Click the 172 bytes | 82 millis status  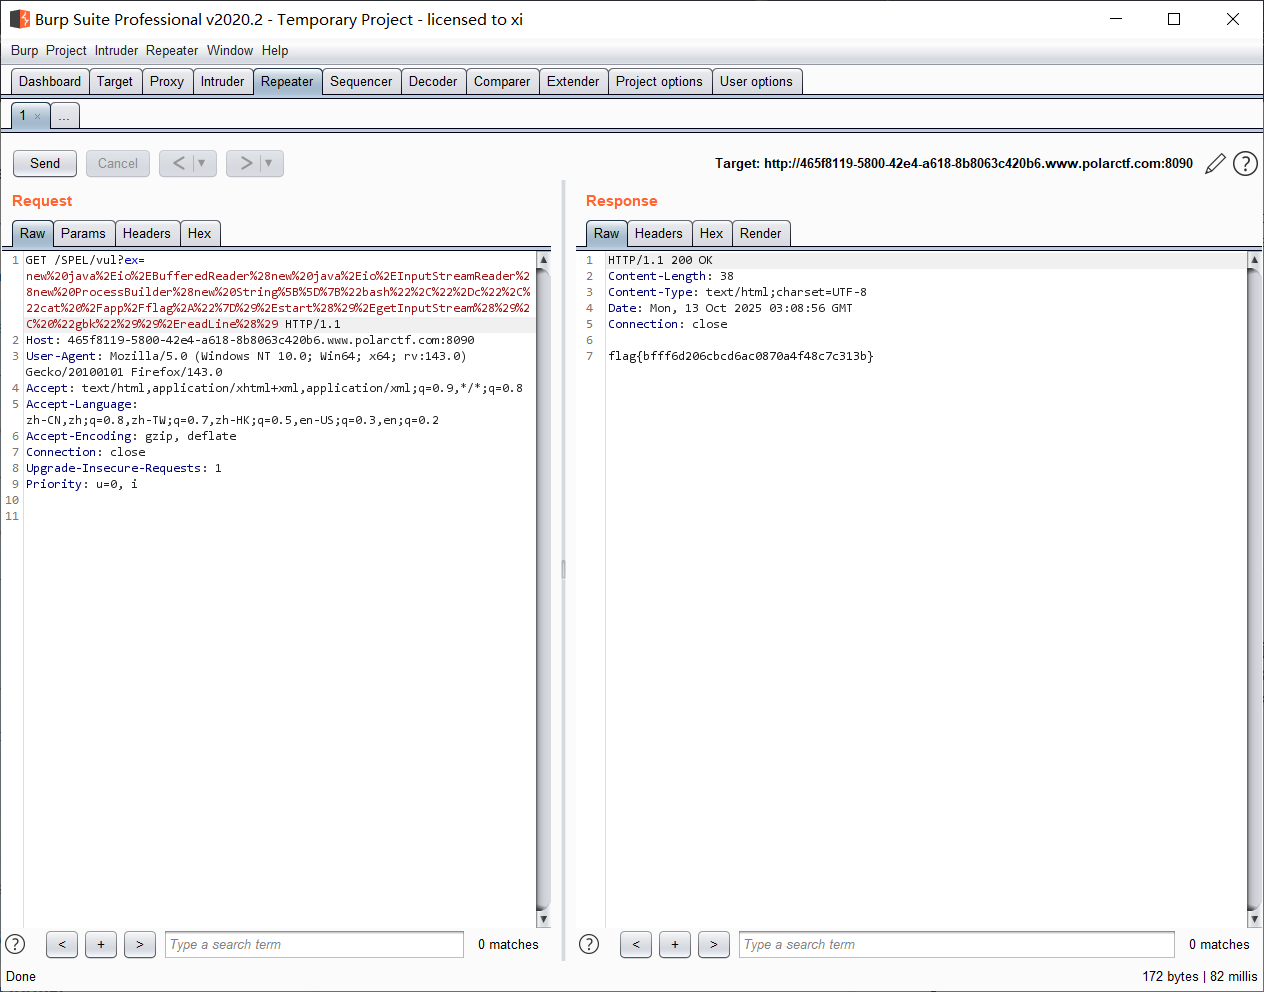tap(1200, 976)
